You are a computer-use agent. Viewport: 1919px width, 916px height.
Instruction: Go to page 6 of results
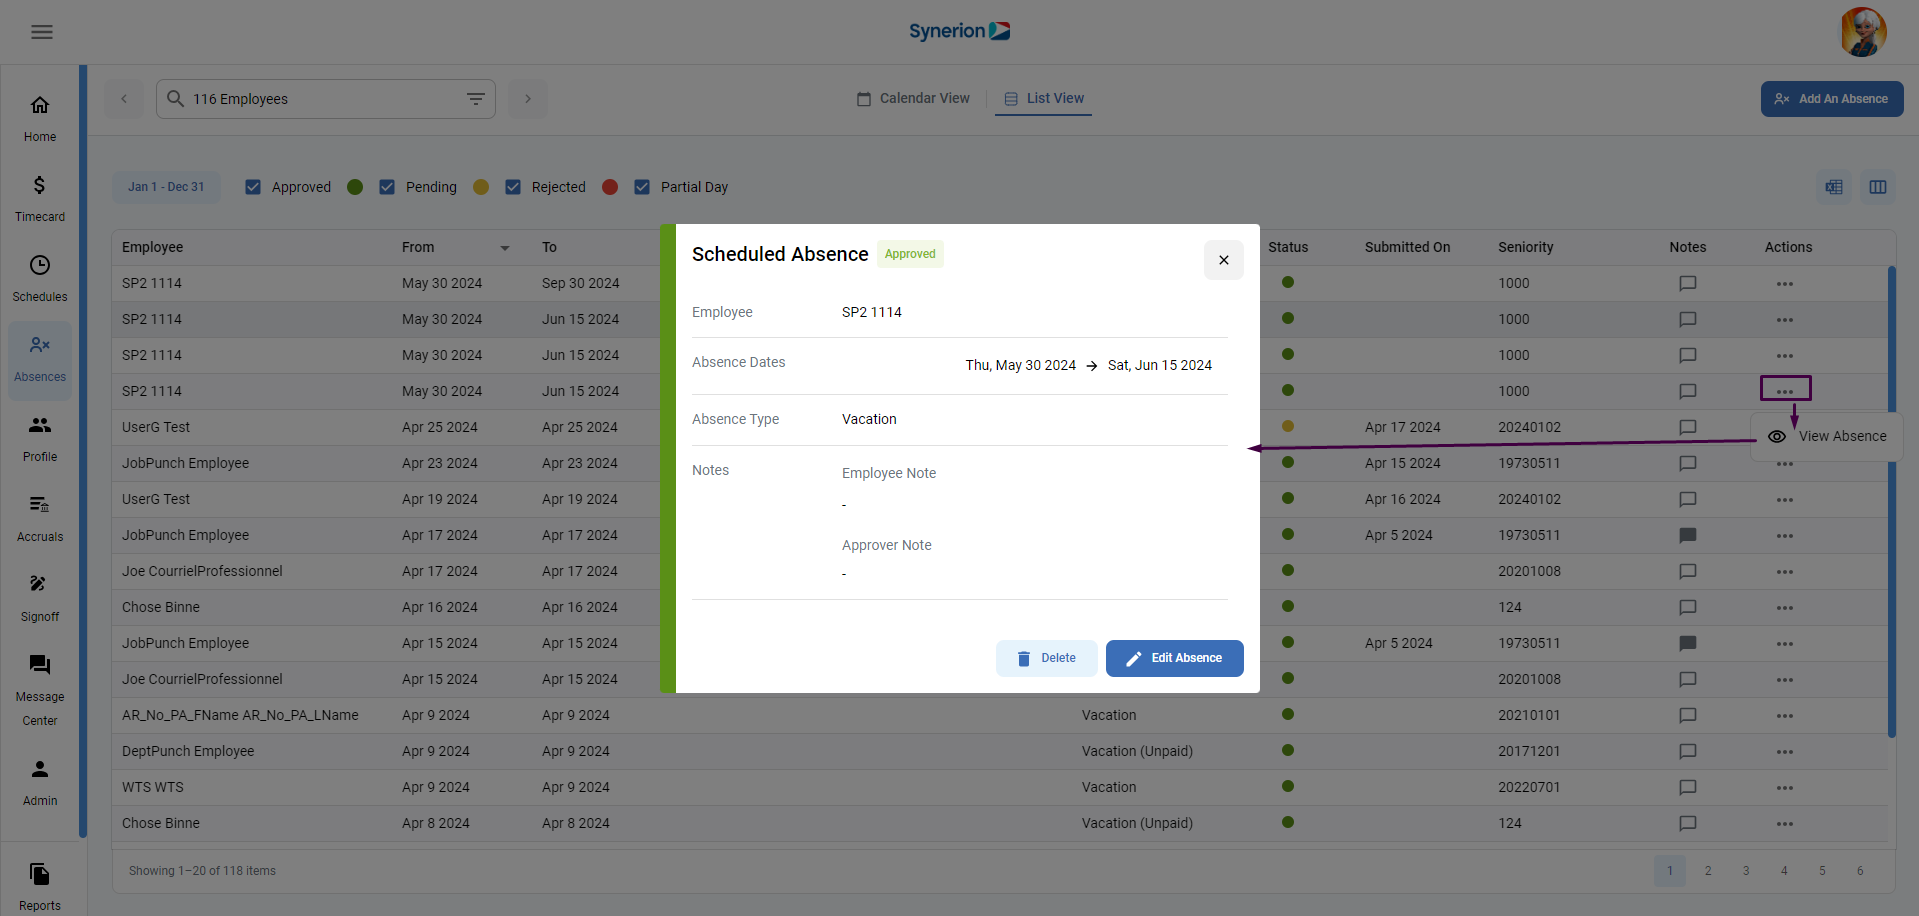click(1860, 871)
